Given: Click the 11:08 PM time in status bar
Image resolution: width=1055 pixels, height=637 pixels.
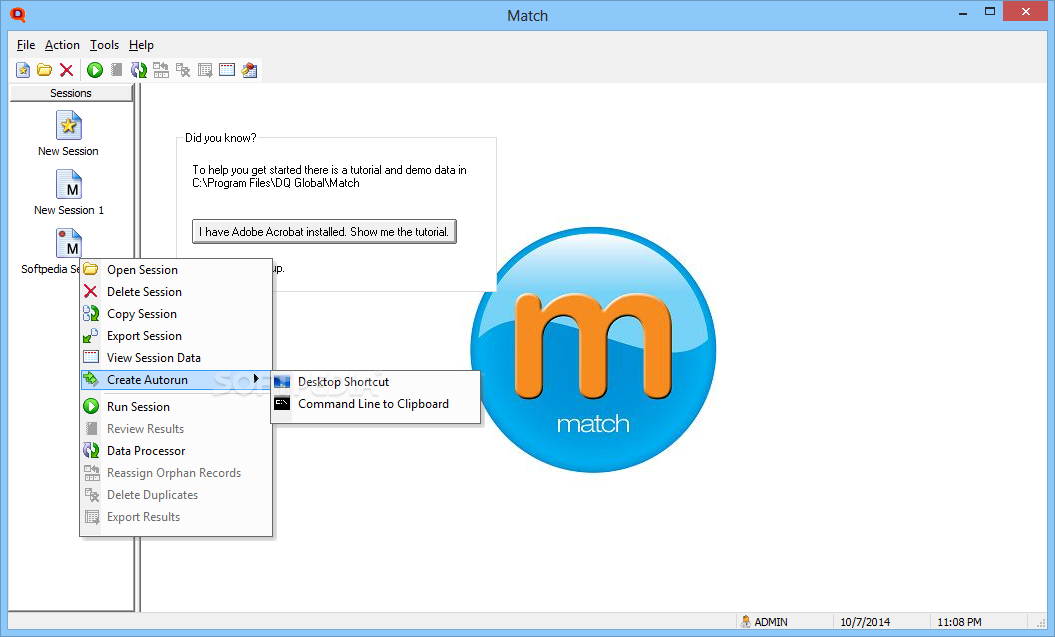Looking at the screenshot, I should pyautogui.click(x=959, y=622).
